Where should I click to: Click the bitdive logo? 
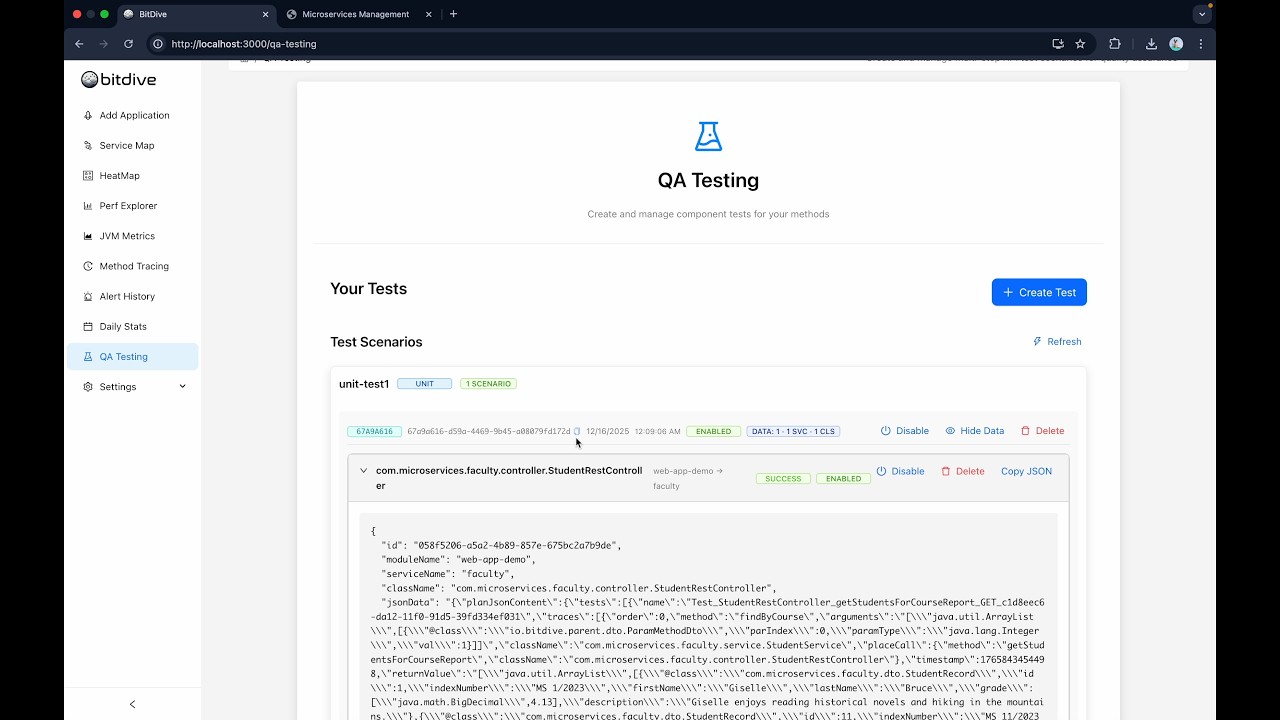tap(119, 79)
